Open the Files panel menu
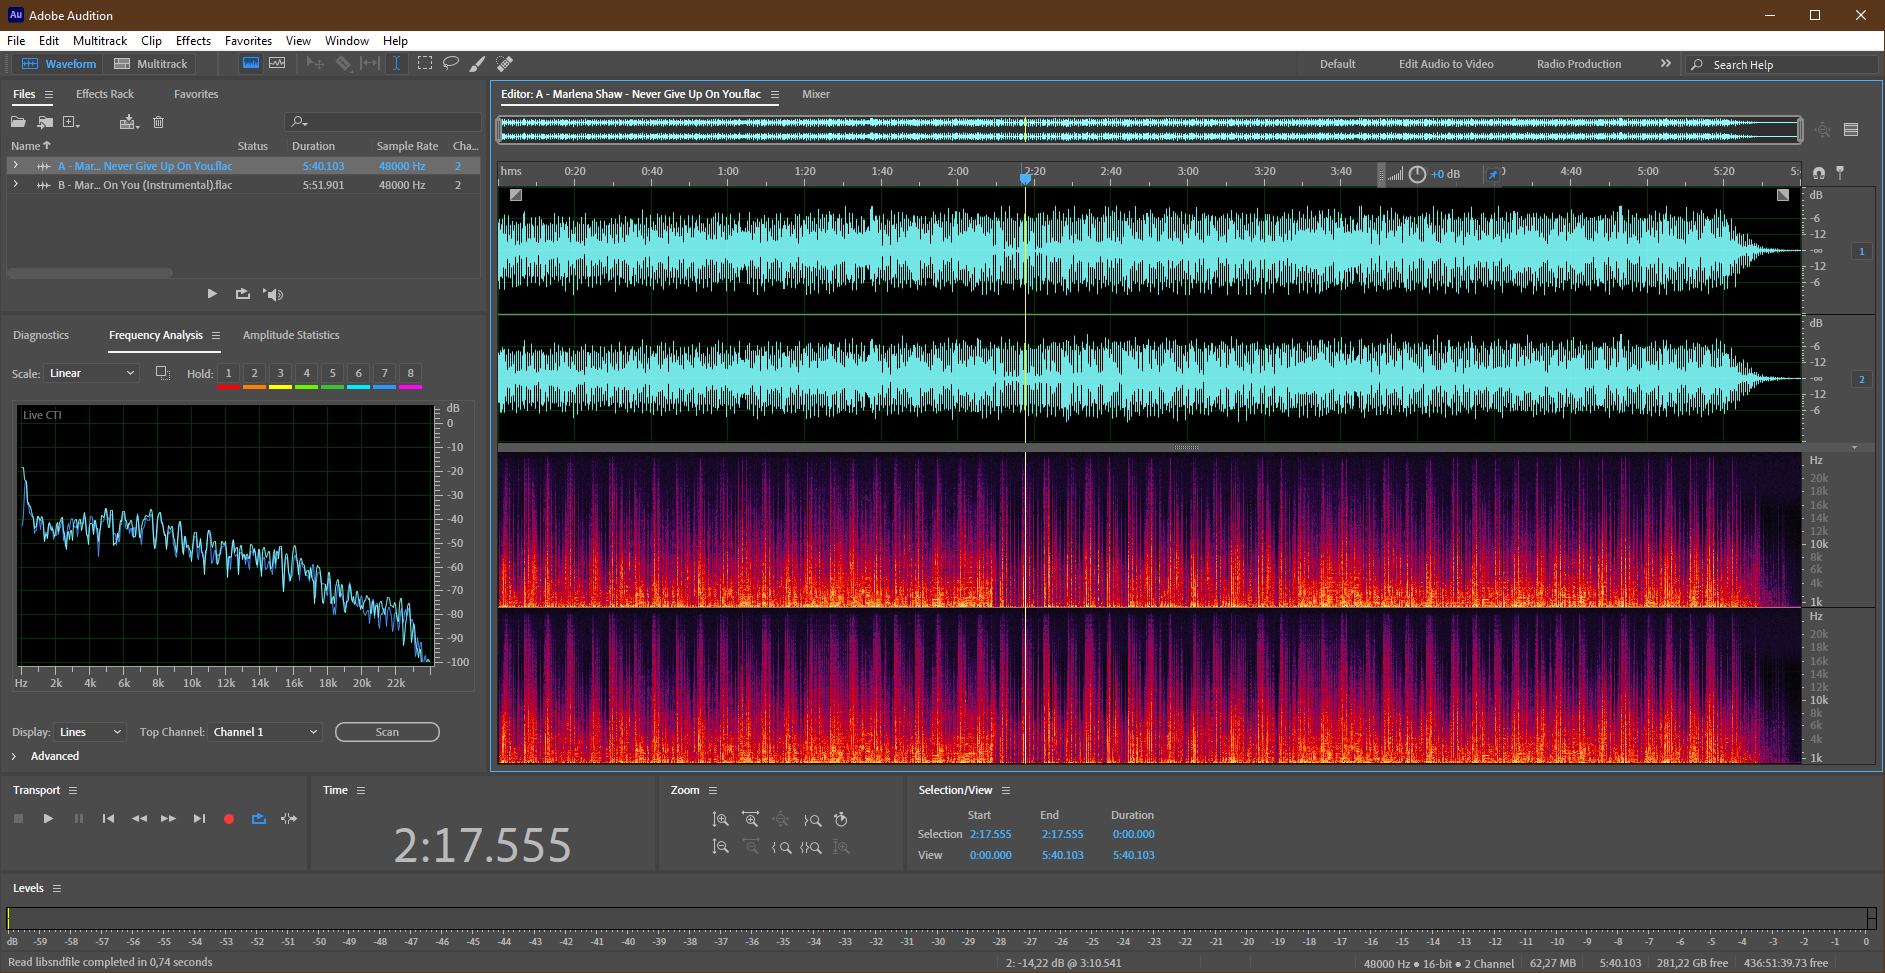Screen dimensions: 1885x973 coord(48,94)
